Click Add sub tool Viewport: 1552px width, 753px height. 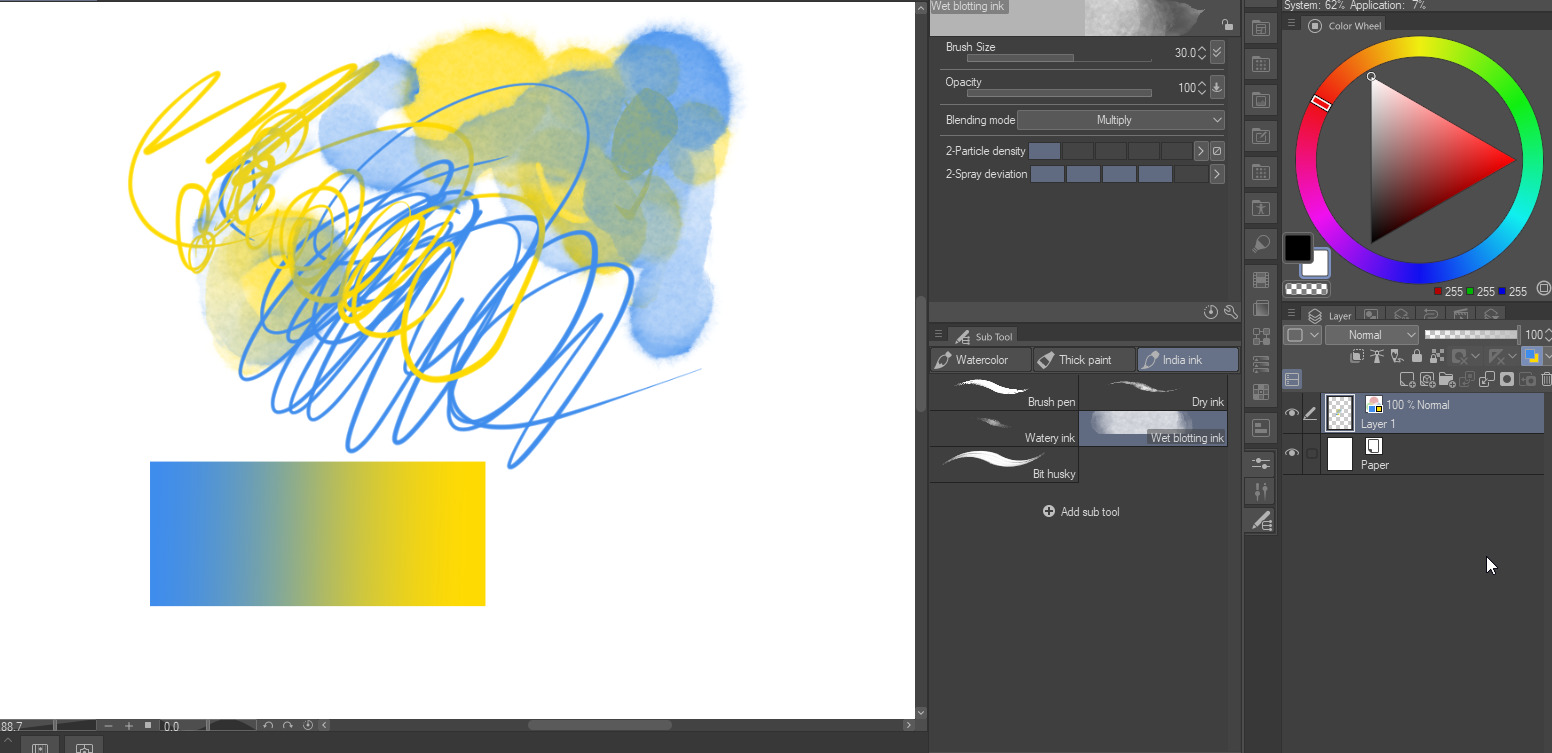[1081, 512]
